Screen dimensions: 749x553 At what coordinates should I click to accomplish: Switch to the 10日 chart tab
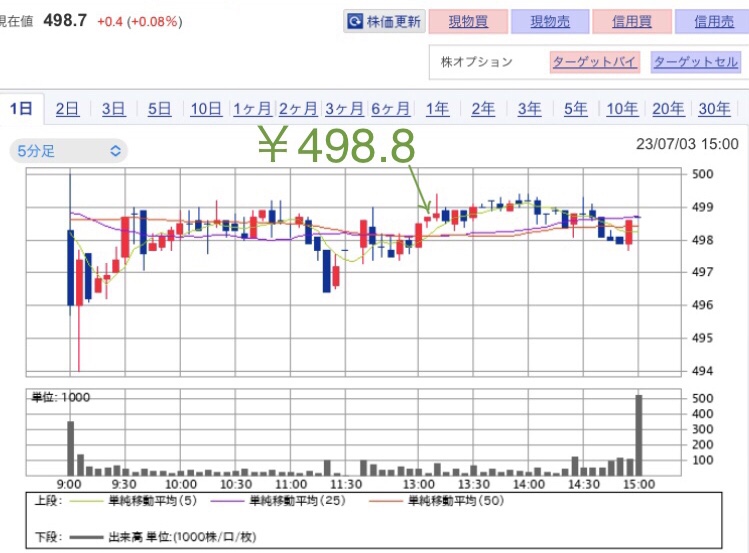(206, 109)
